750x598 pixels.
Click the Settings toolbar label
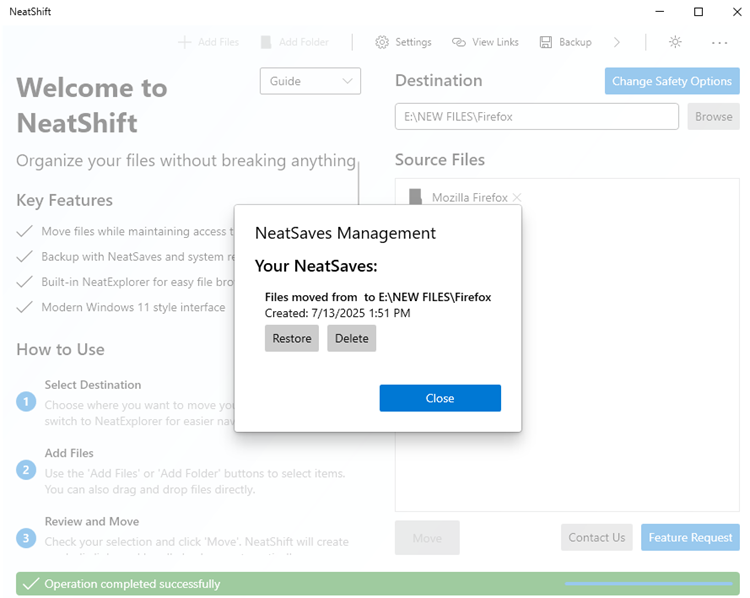pos(413,42)
